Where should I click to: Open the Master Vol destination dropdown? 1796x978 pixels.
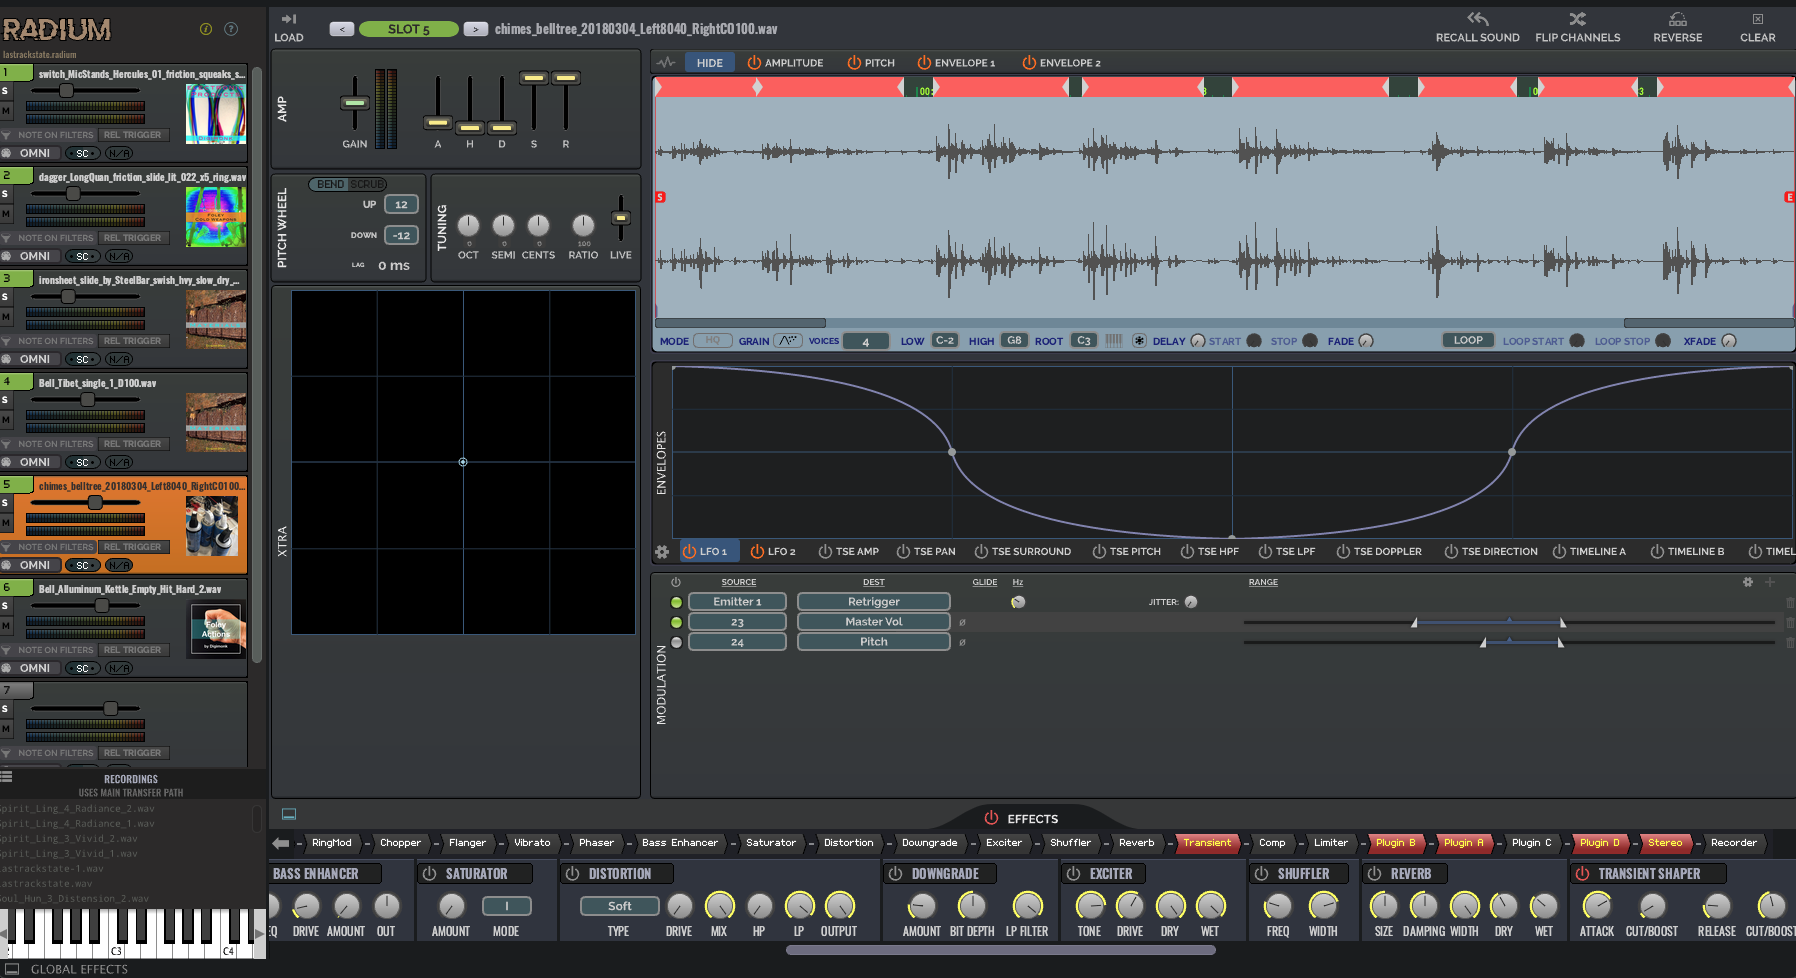pyautogui.click(x=874, y=622)
